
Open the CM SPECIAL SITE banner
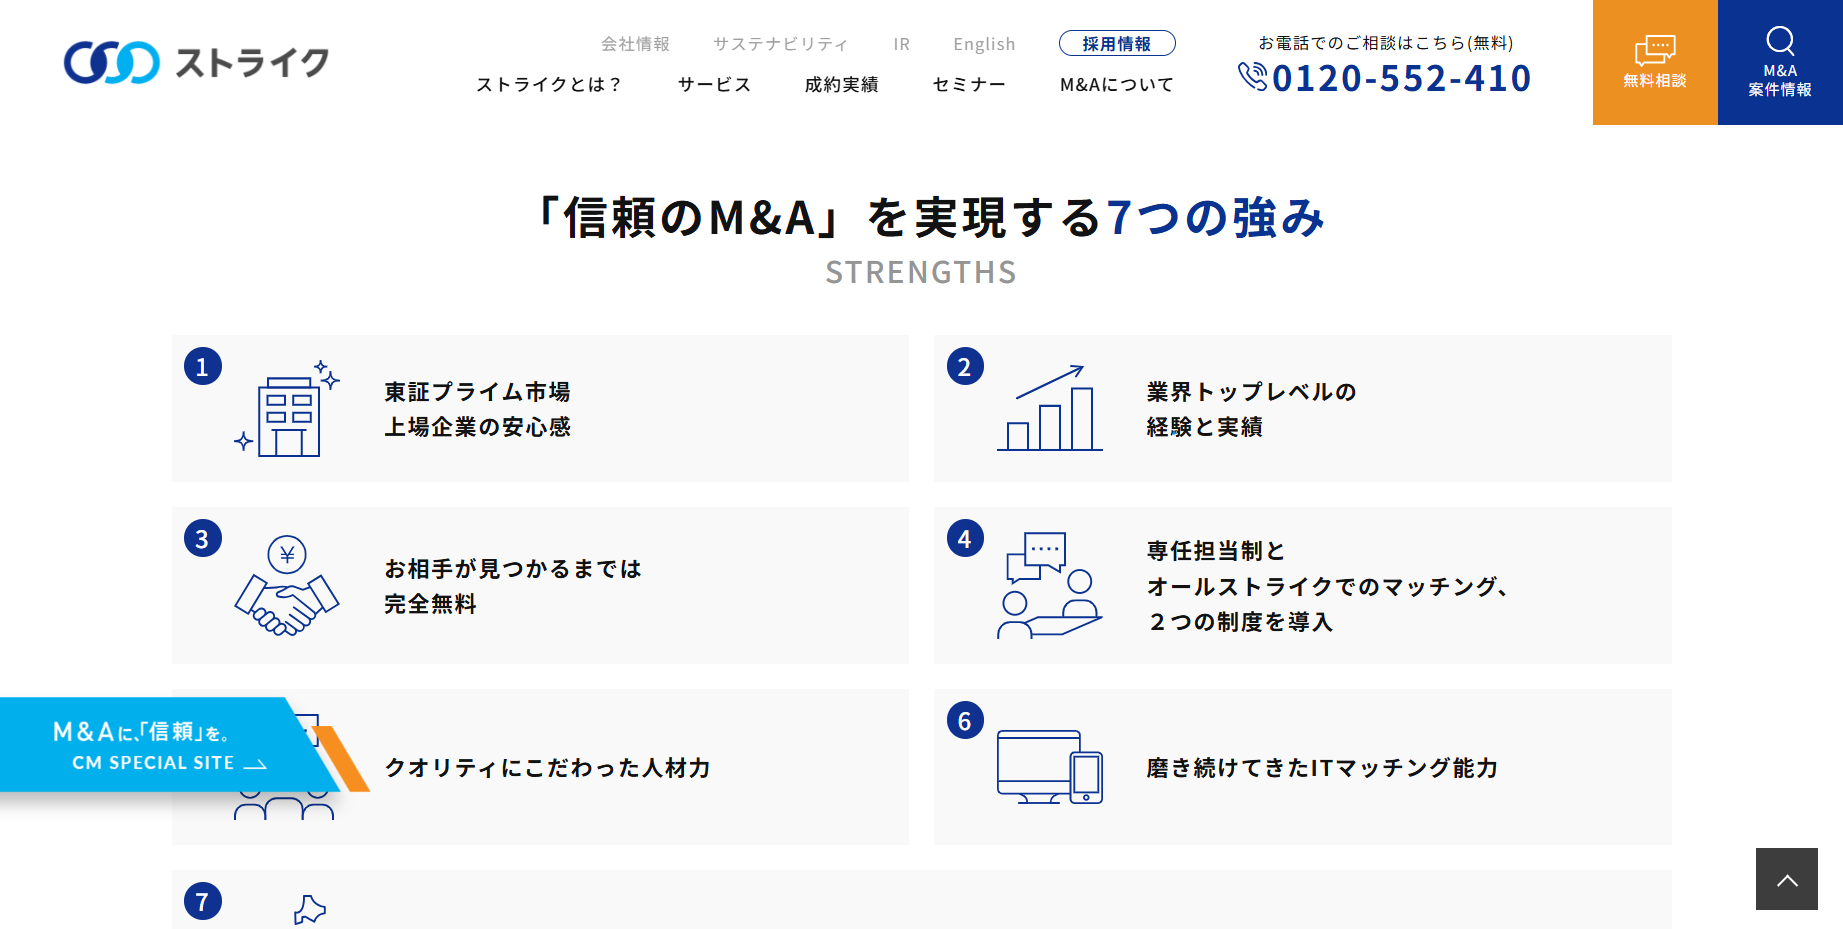[160, 746]
